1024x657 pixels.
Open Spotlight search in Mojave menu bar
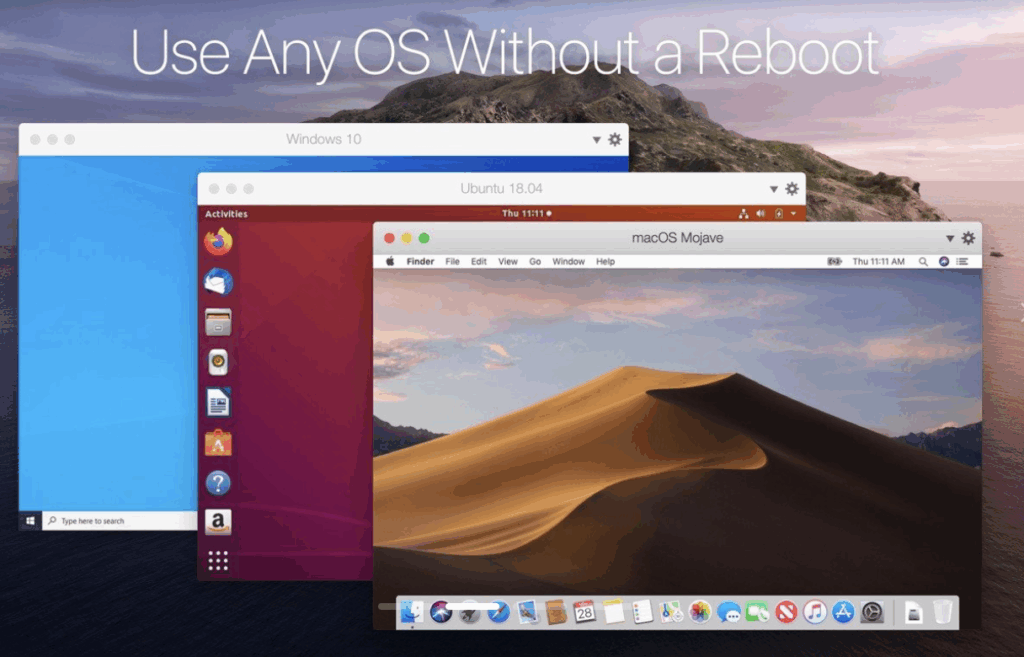(923, 261)
